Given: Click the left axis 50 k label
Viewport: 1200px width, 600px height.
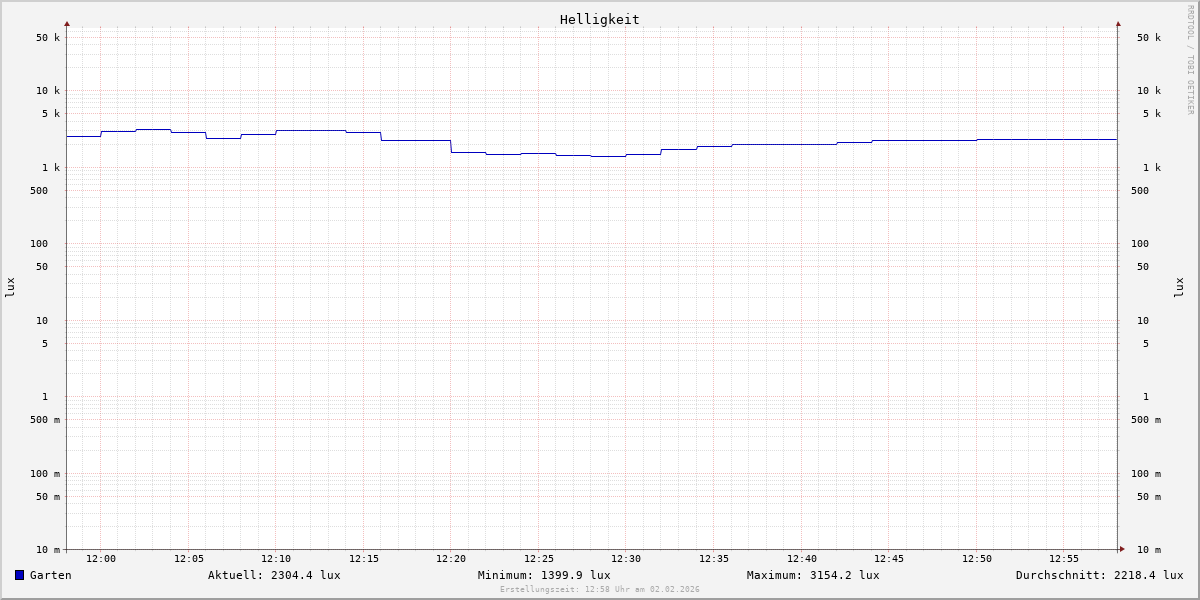Looking at the screenshot, I should (48, 38).
